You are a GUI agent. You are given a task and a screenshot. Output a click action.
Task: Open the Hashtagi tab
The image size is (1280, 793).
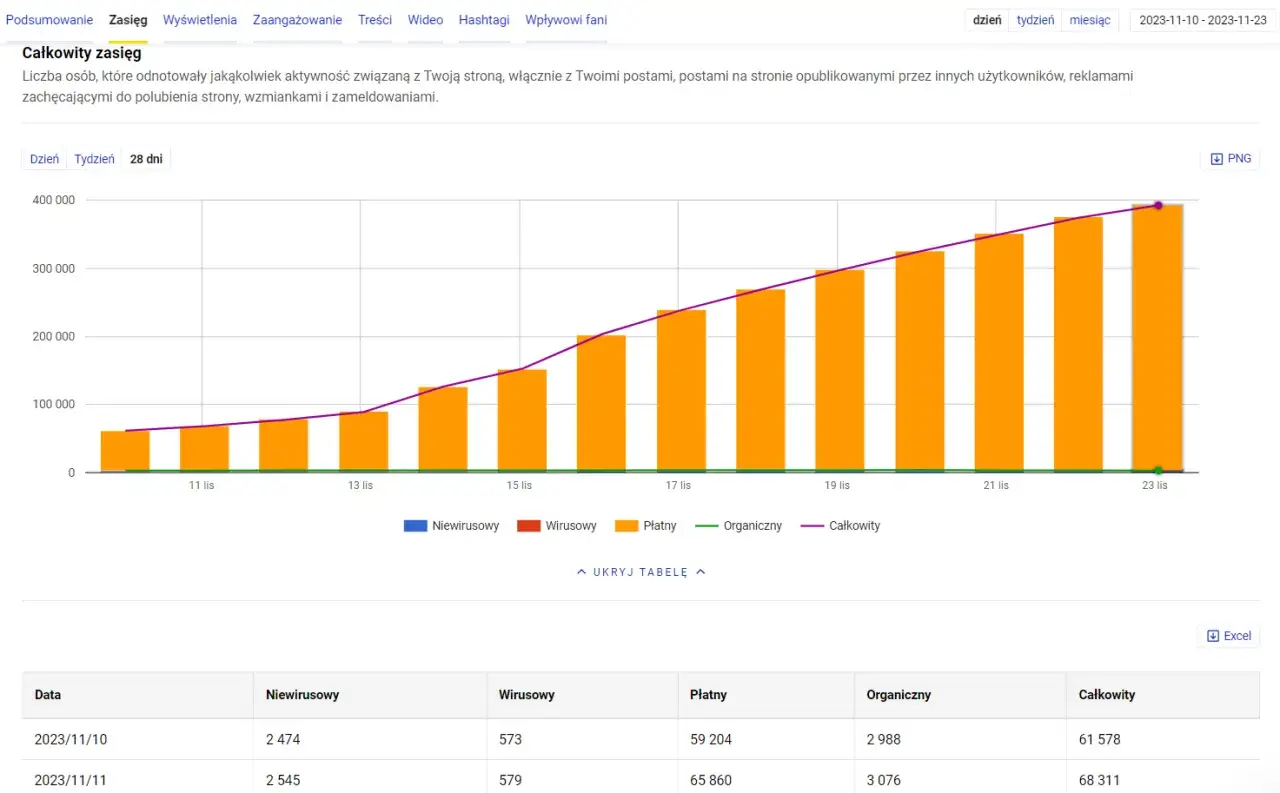tap(484, 20)
